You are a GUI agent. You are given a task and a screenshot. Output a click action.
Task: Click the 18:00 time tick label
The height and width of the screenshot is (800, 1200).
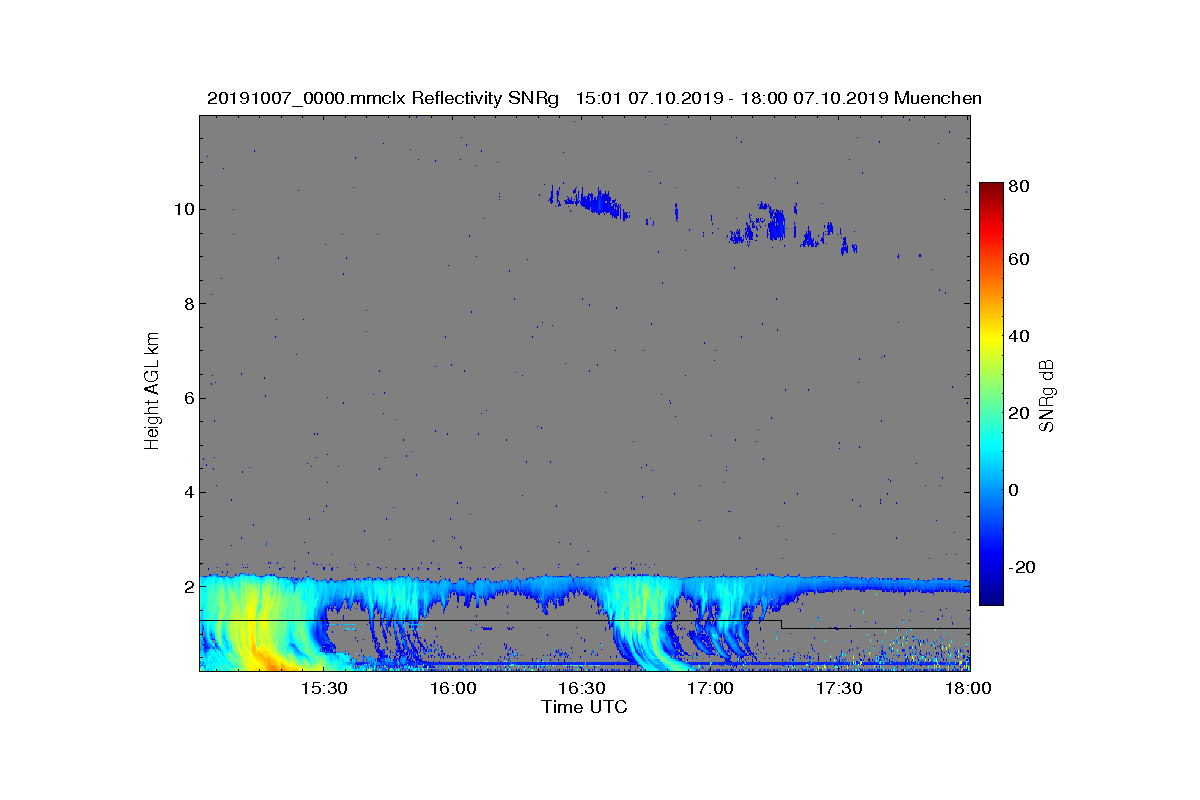tap(967, 689)
